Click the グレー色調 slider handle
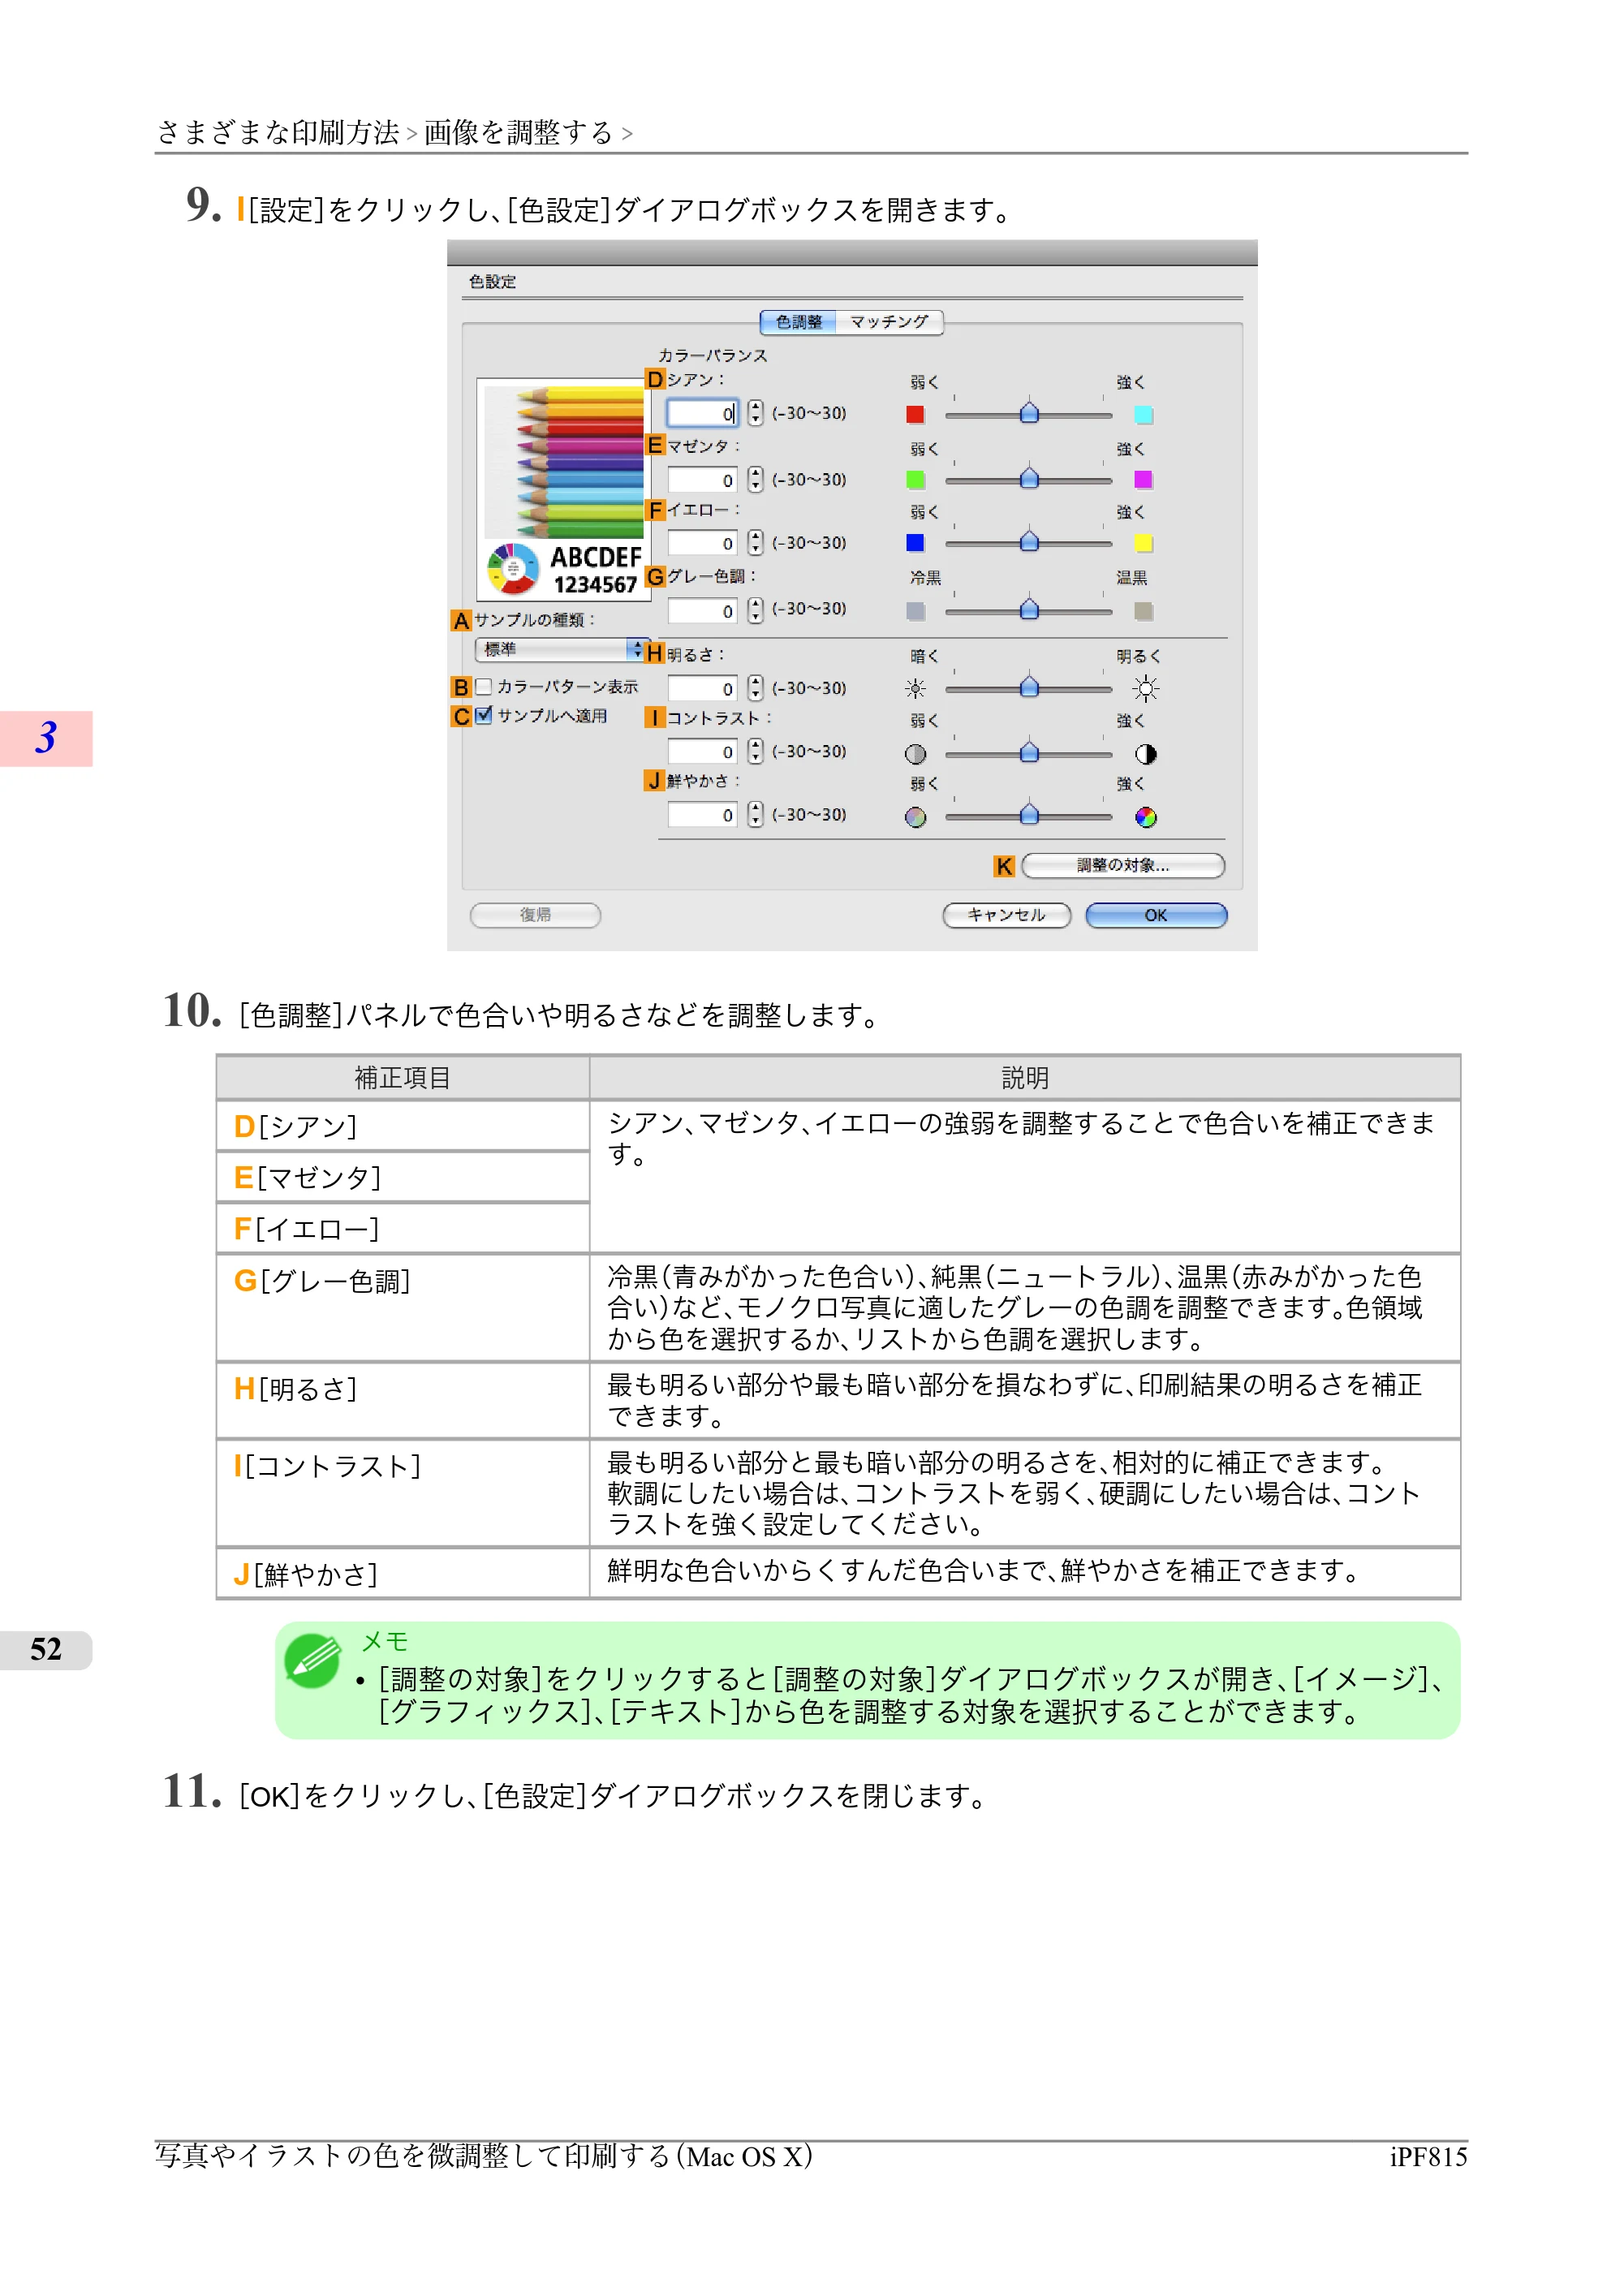1624x2296 pixels. (1029, 609)
